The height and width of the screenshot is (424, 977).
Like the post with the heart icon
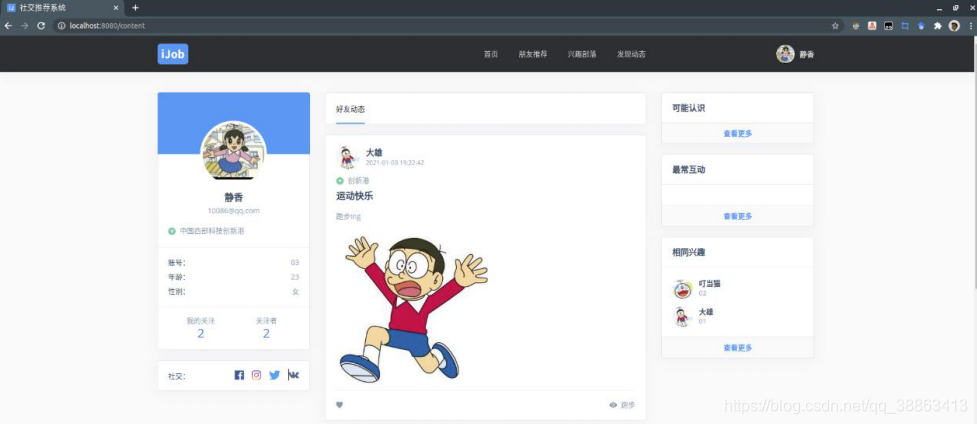(x=340, y=405)
